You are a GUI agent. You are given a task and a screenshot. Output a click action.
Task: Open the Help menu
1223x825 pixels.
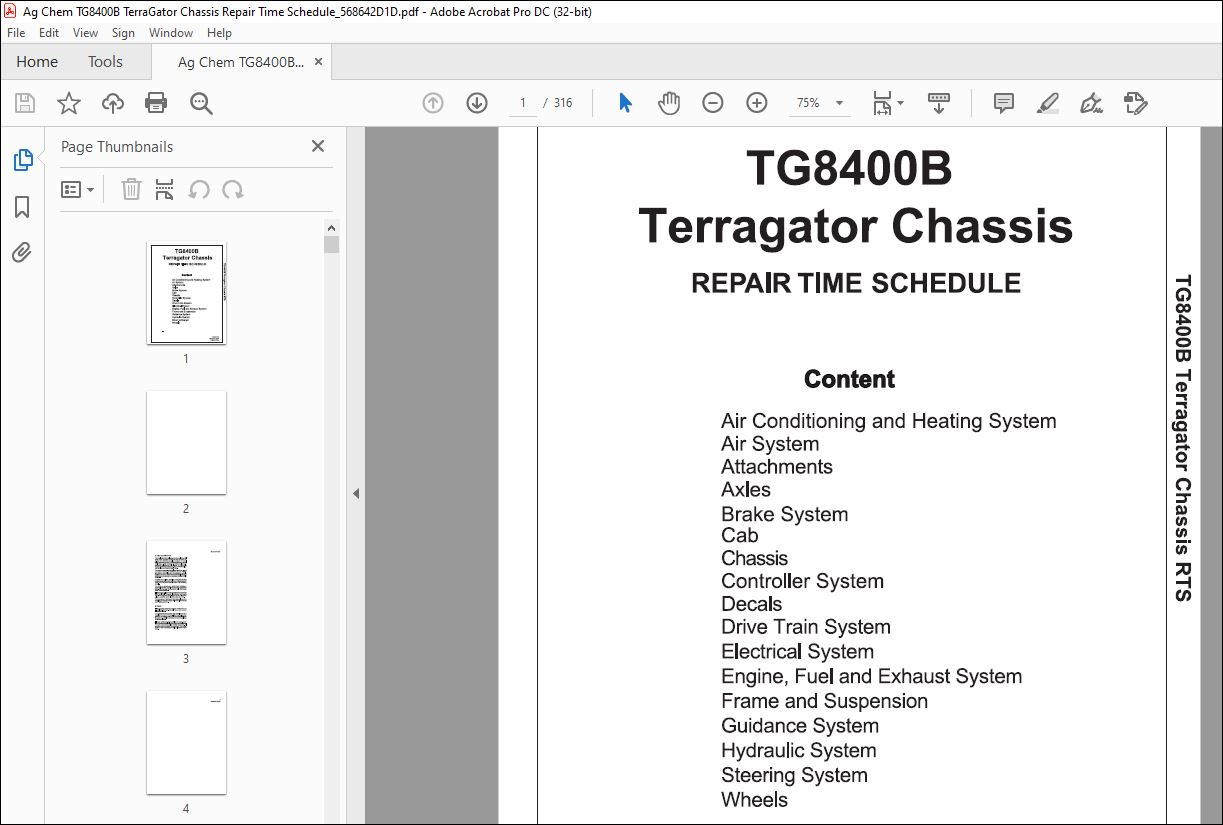[219, 33]
